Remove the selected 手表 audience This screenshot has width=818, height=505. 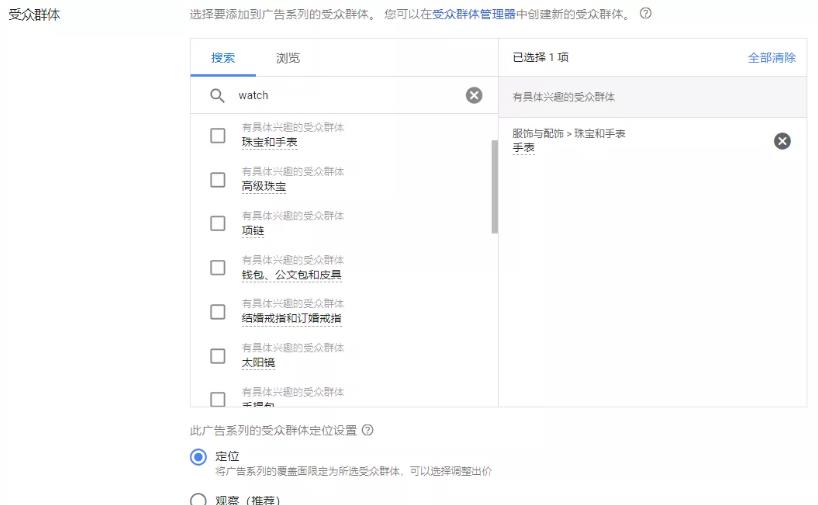click(782, 141)
